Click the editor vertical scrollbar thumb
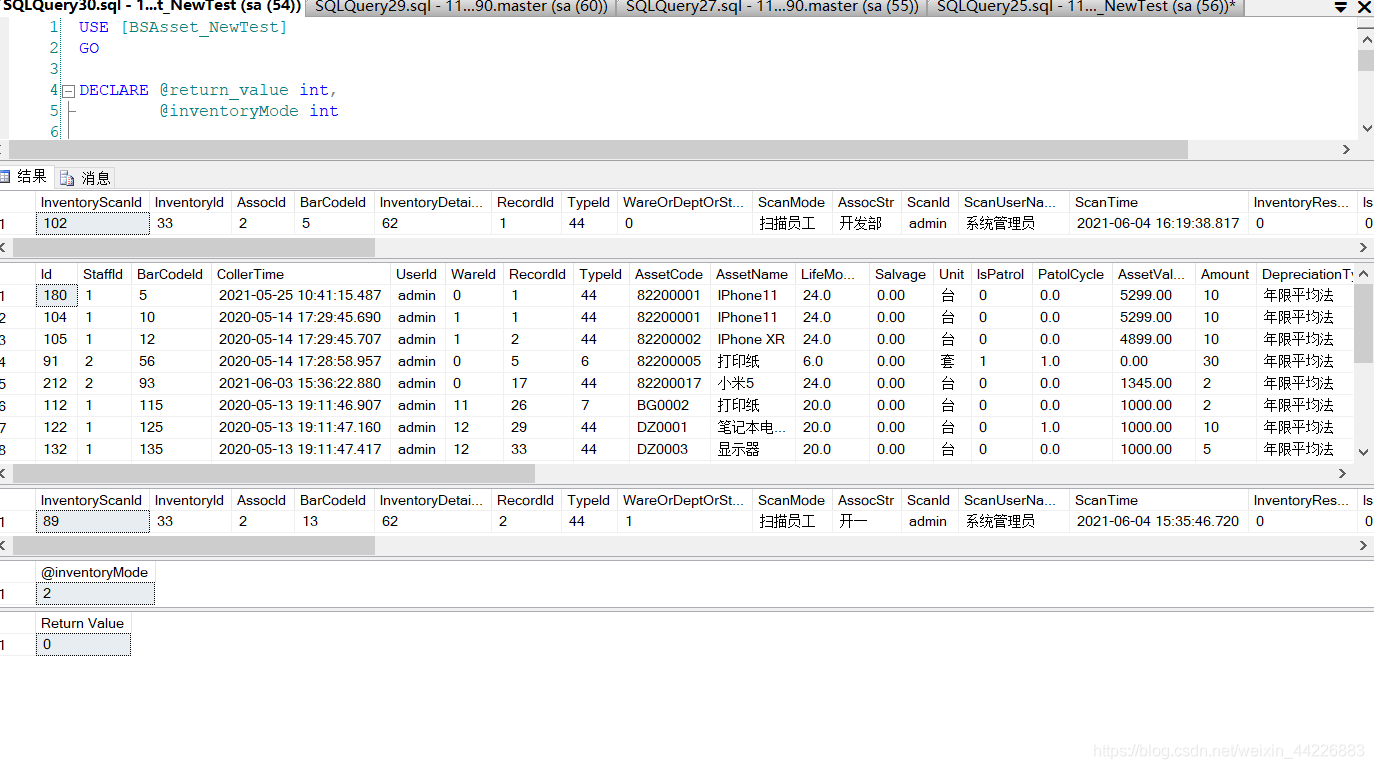Image resolution: width=1374 pixels, height=769 pixels. tap(1365, 60)
